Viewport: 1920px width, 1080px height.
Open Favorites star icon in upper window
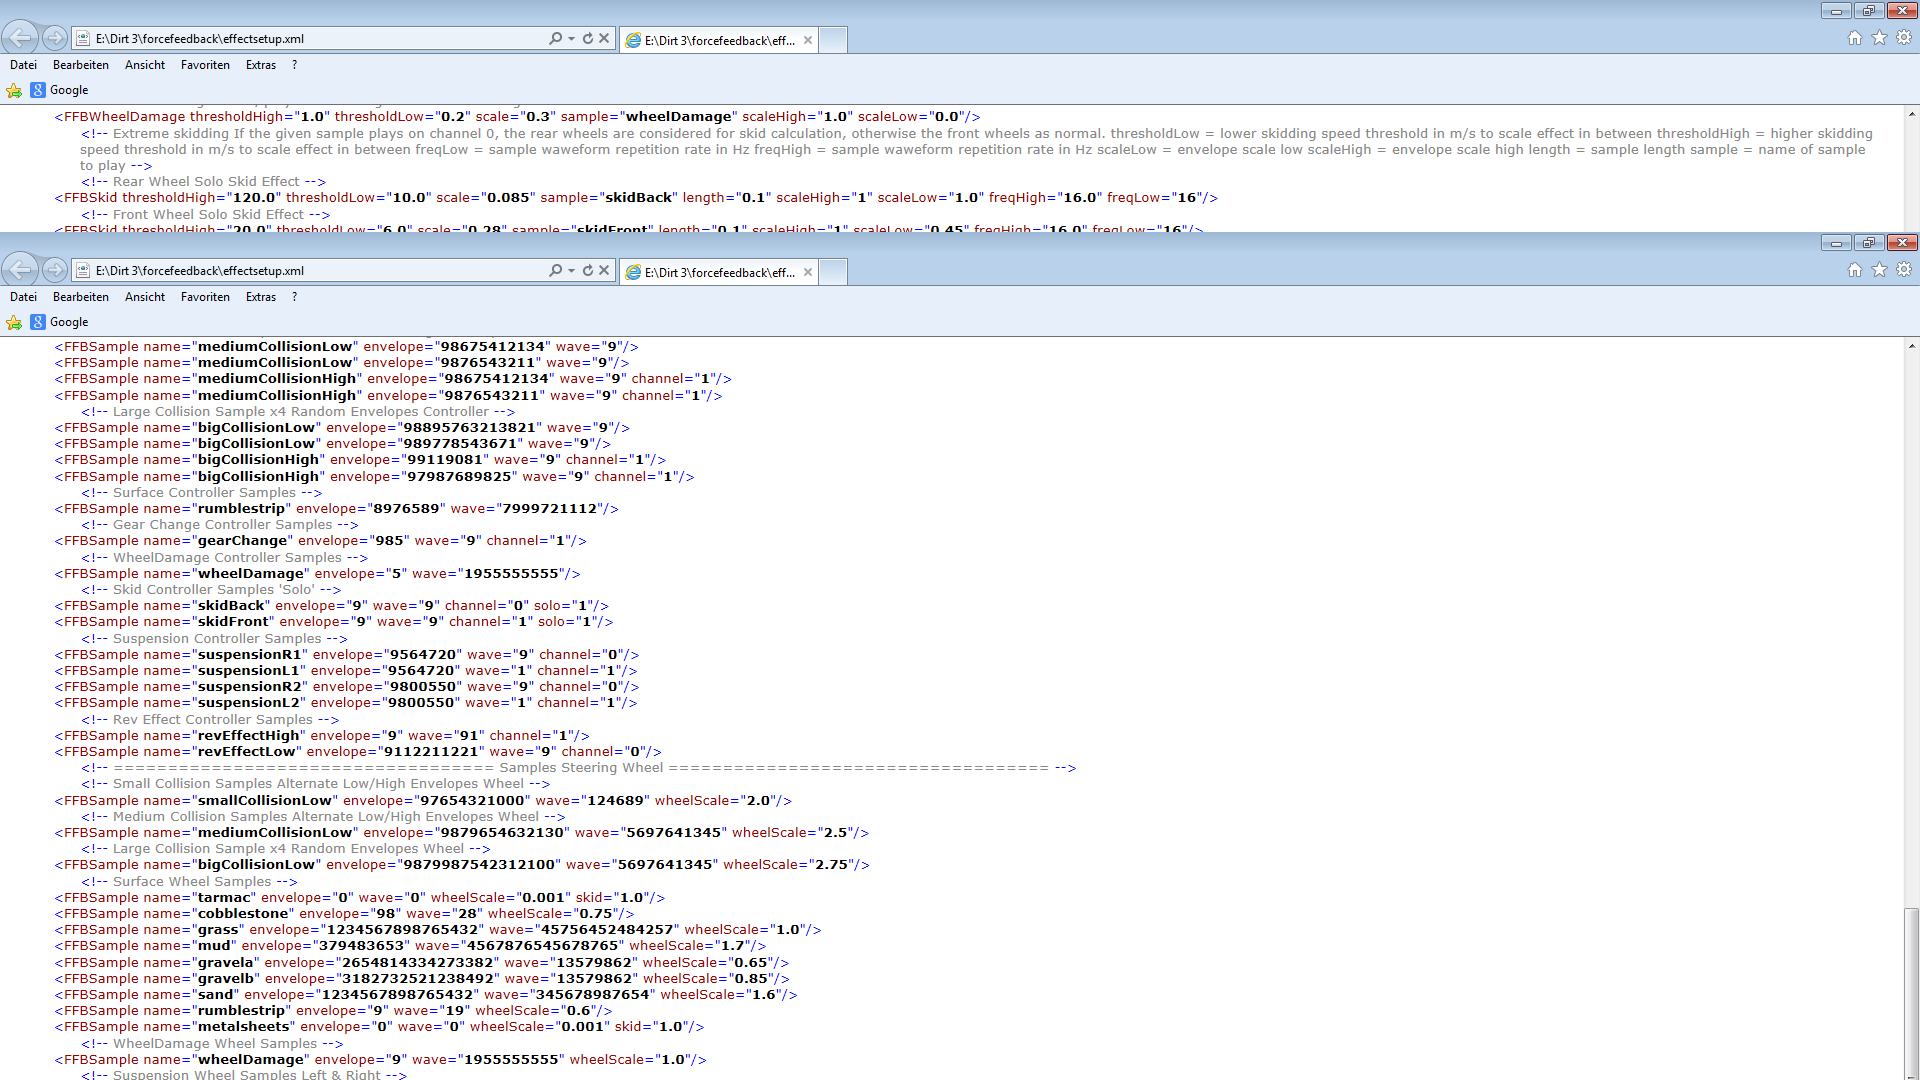1879,38
